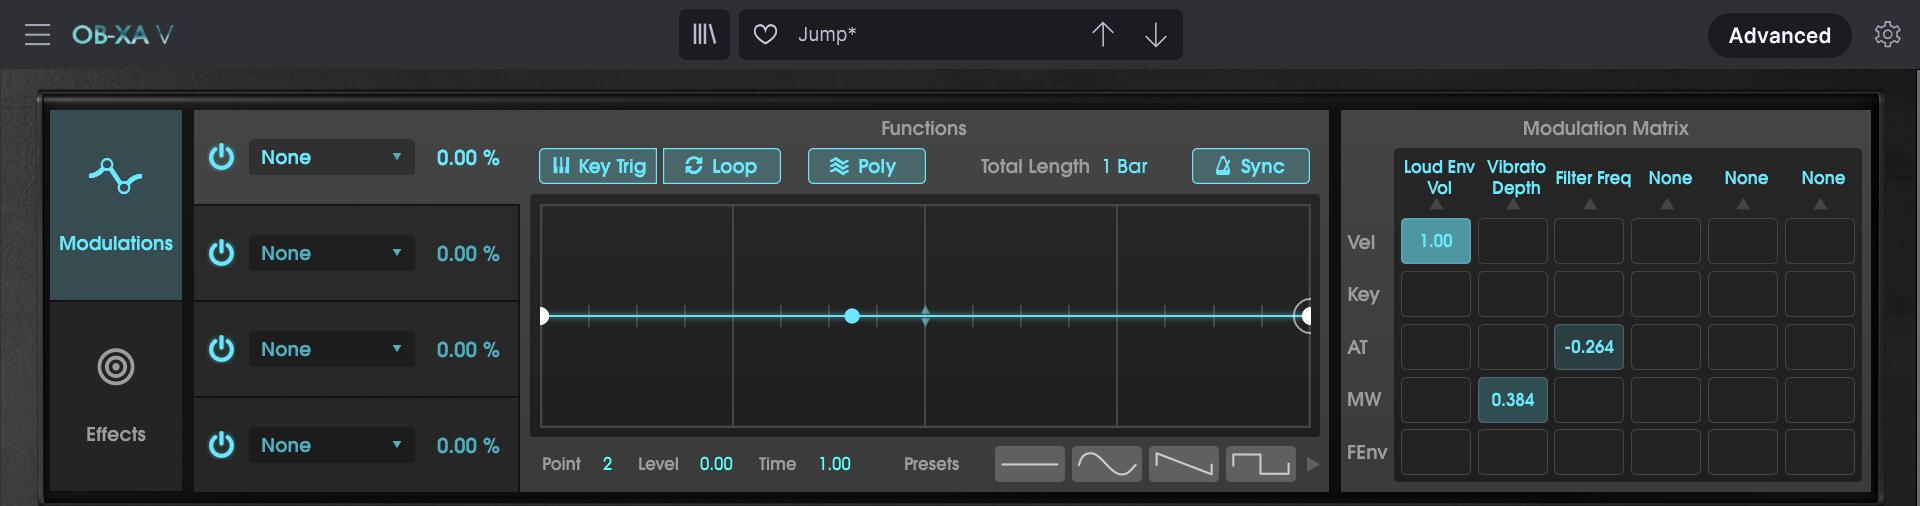Toggle tempo Sync button
This screenshot has height=506, width=1920.
point(1250,166)
